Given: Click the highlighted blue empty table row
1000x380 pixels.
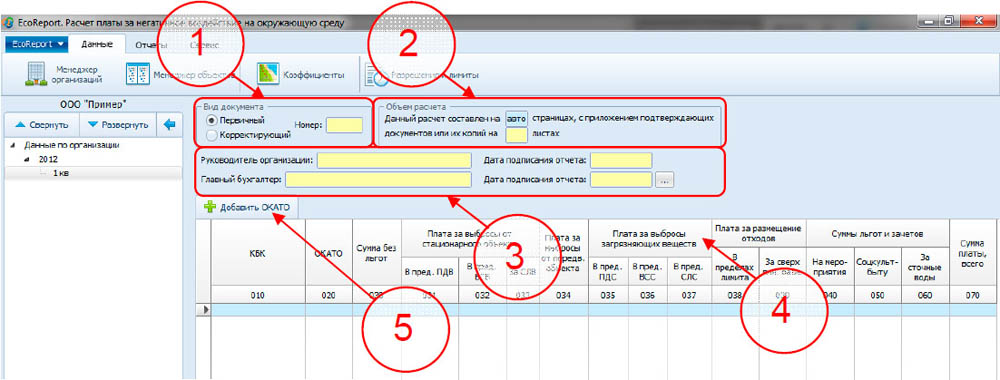Looking at the screenshot, I should click(603, 309).
